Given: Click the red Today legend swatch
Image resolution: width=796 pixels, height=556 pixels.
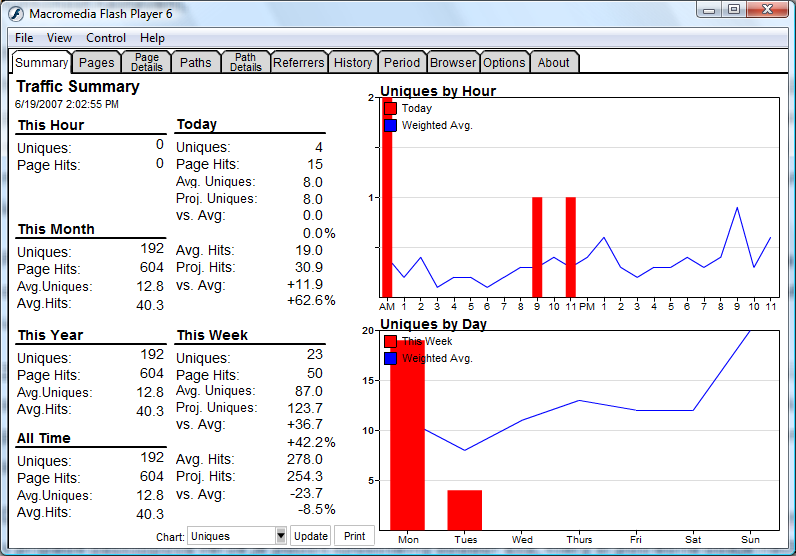Looking at the screenshot, I should (x=390, y=108).
